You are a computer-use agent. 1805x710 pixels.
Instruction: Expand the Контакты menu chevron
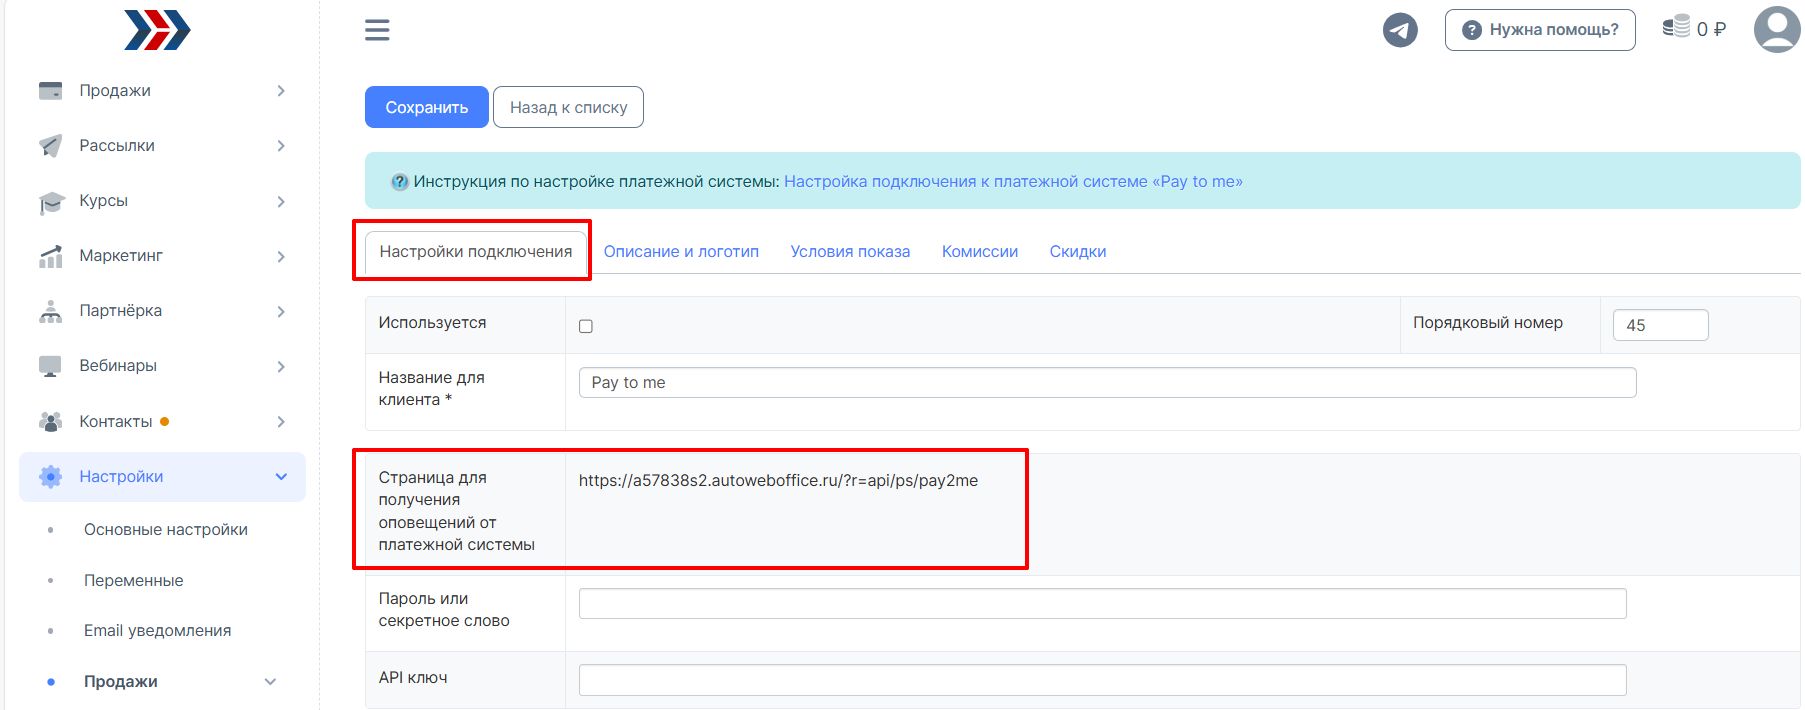[x=281, y=422]
